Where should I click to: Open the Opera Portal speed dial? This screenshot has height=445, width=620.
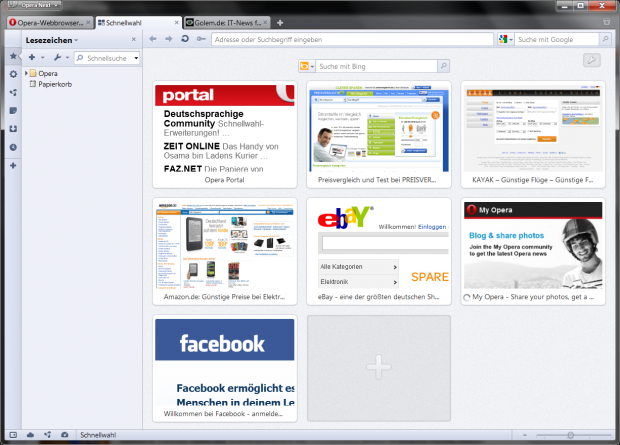click(x=225, y=134)
